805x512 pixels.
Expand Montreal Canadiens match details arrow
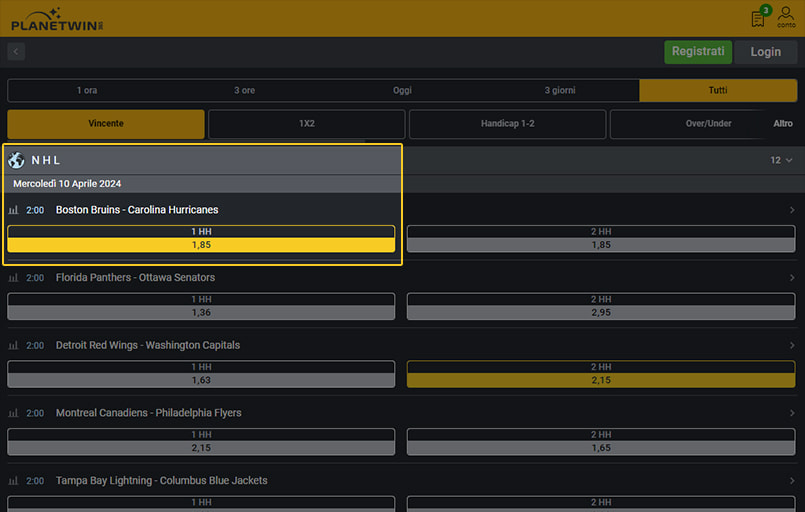(792, 413)
